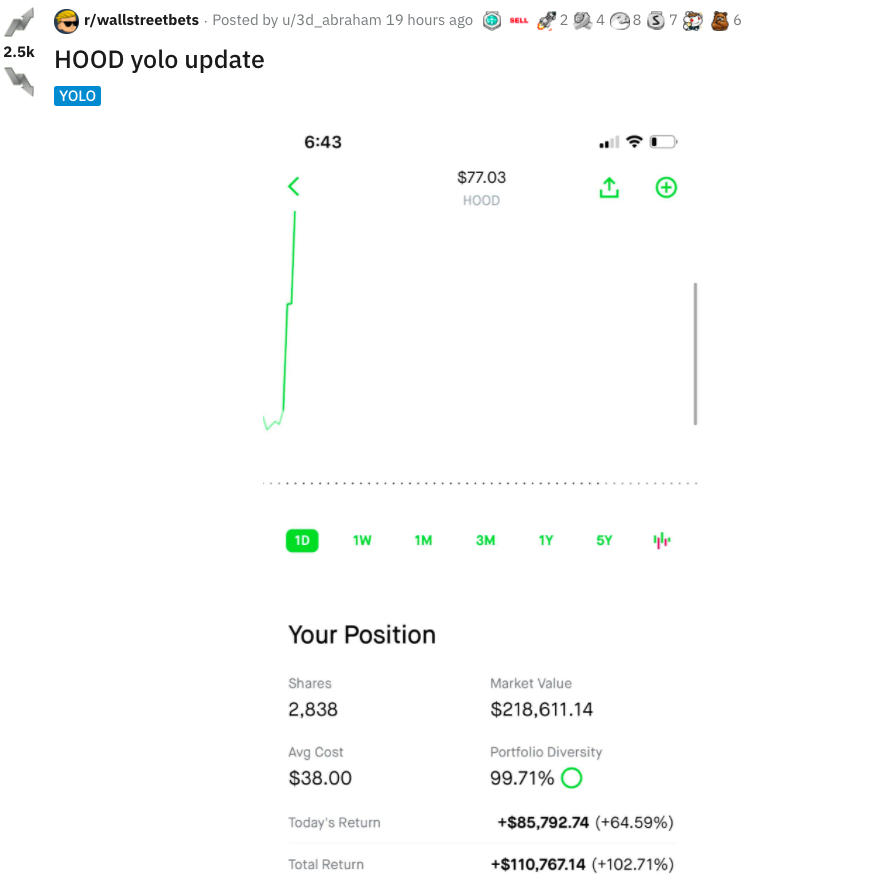Select the 5Y chart range
The image size is (894, 875).
click(x=604, y=540)
